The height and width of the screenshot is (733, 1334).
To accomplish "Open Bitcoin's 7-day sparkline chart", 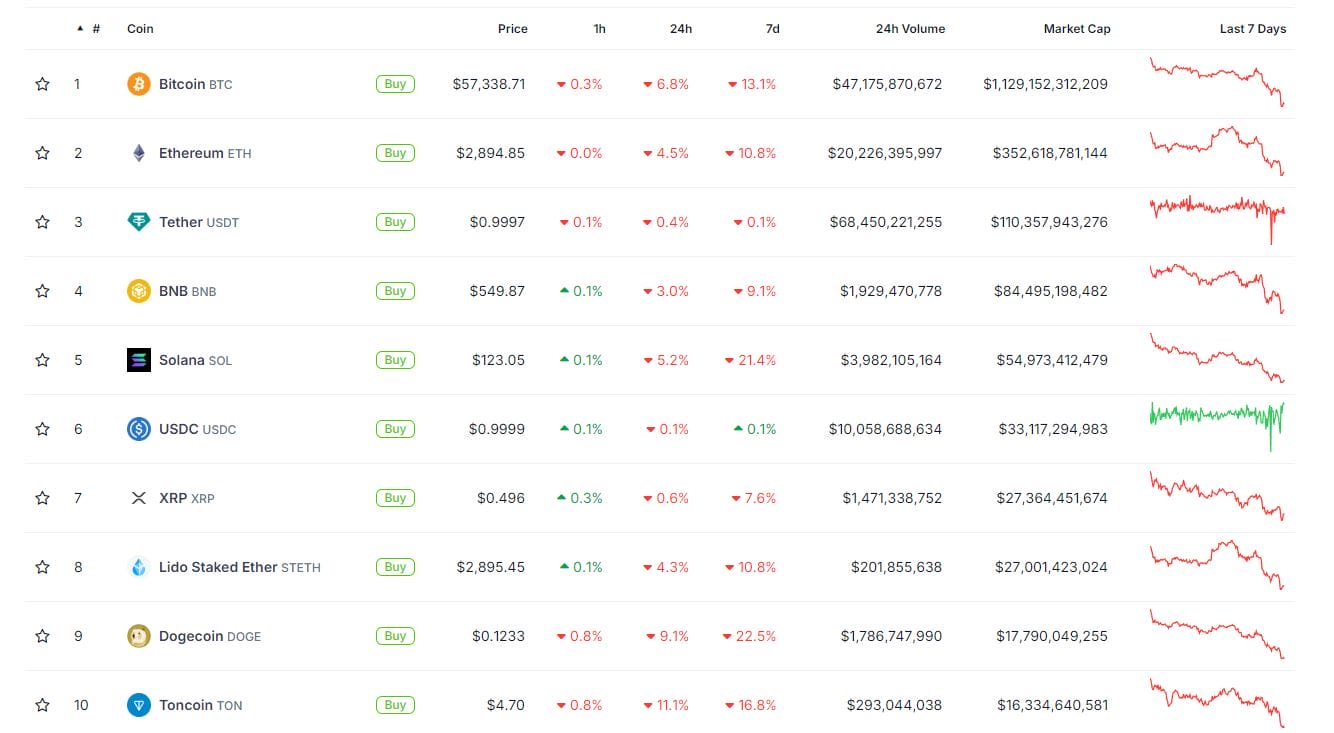I will 1218,82.
